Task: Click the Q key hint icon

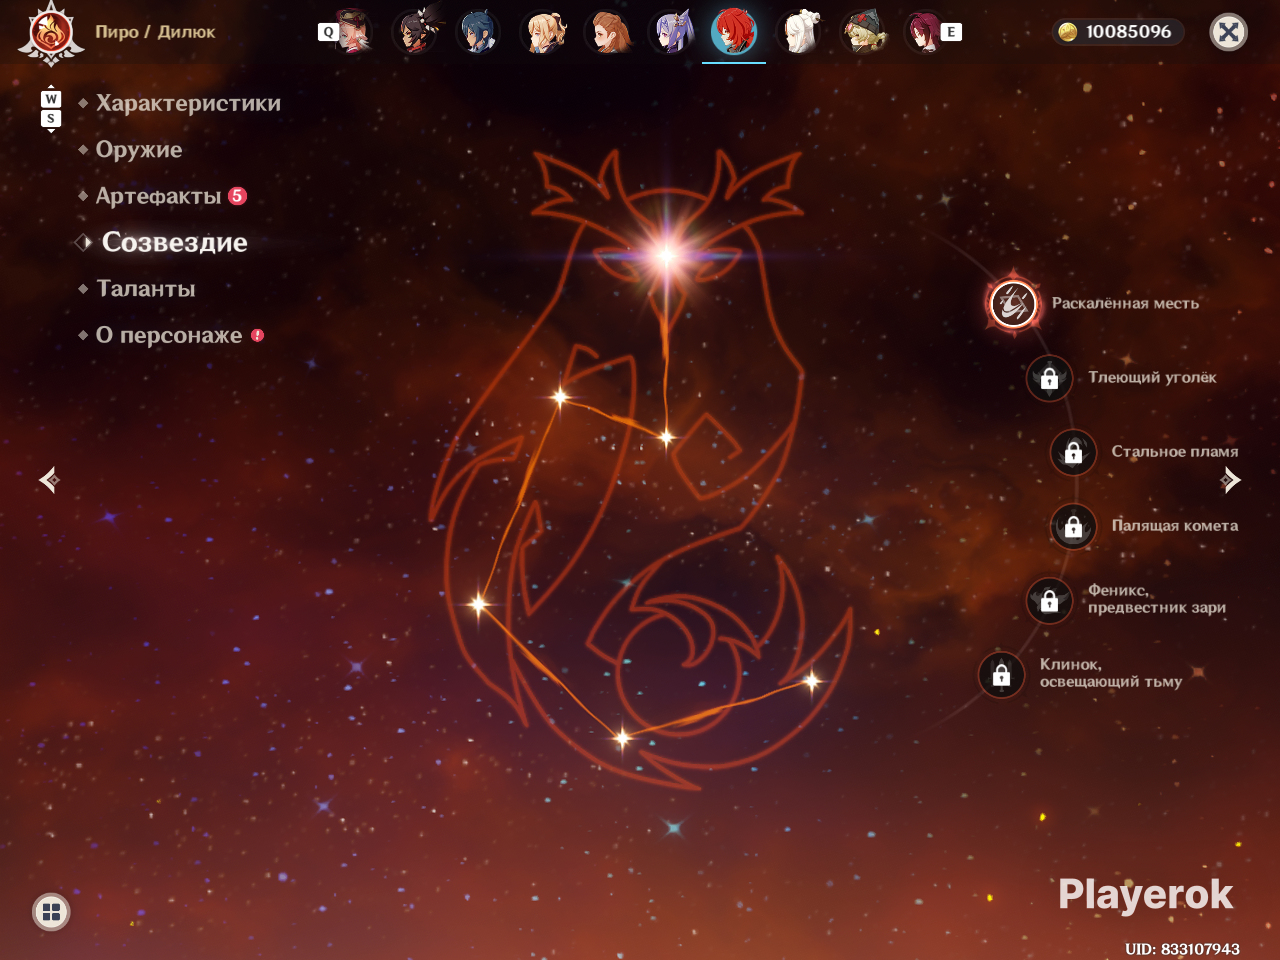Action: 328,32
